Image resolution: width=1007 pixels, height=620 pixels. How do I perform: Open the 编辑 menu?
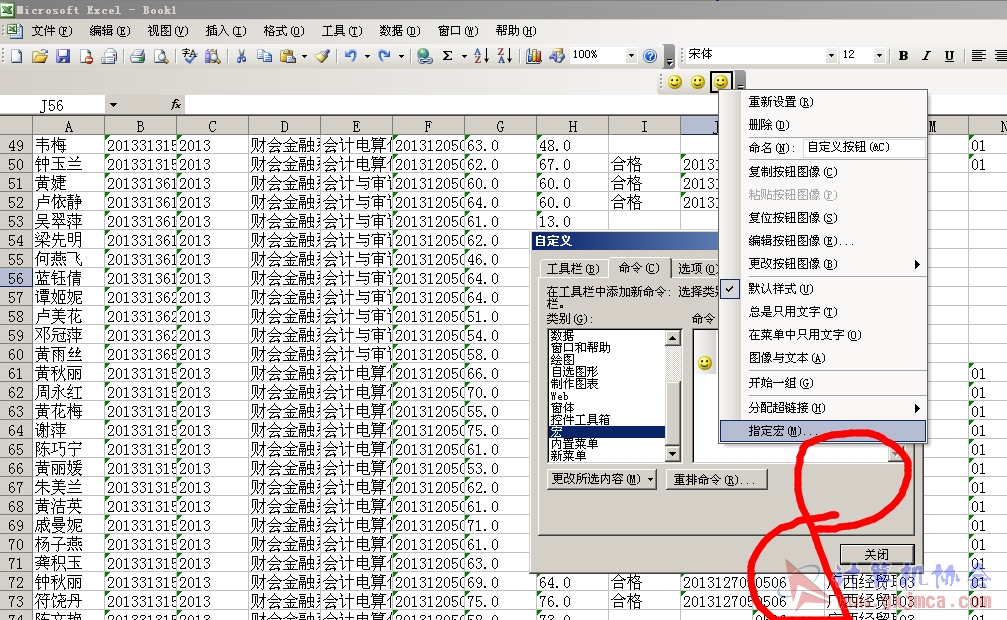(x=109, y=30)
